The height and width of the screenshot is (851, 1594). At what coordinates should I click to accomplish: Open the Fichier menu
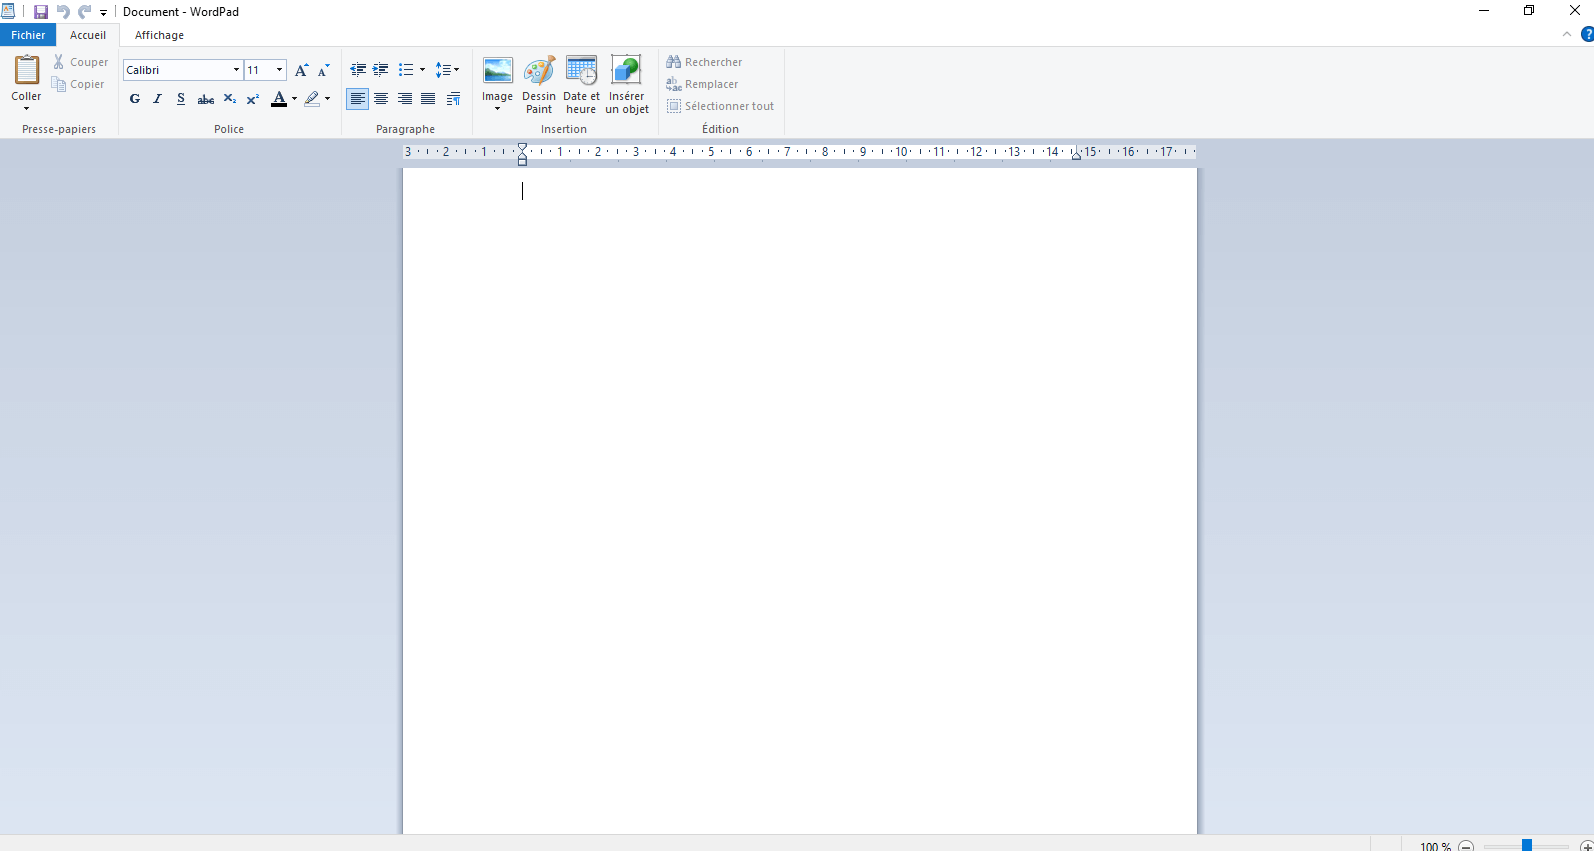click(28, 35)
